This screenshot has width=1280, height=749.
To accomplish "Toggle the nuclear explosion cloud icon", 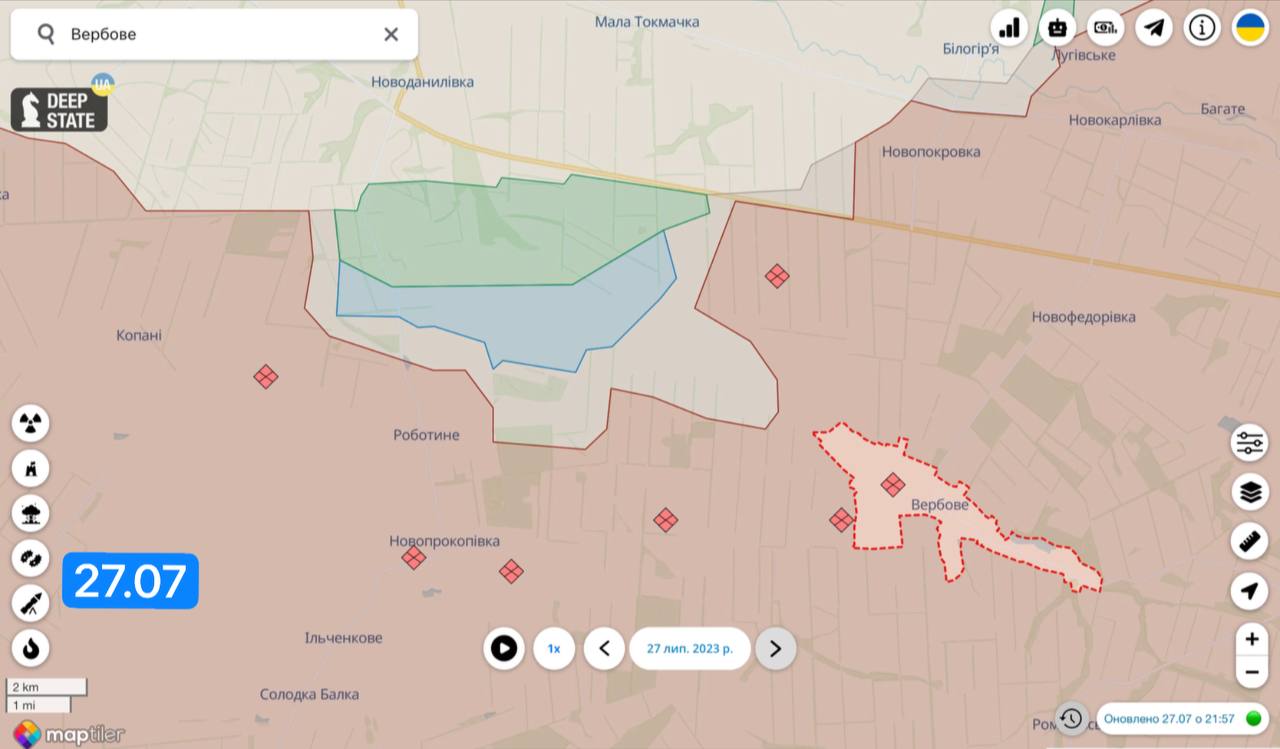I will (31, 513).
